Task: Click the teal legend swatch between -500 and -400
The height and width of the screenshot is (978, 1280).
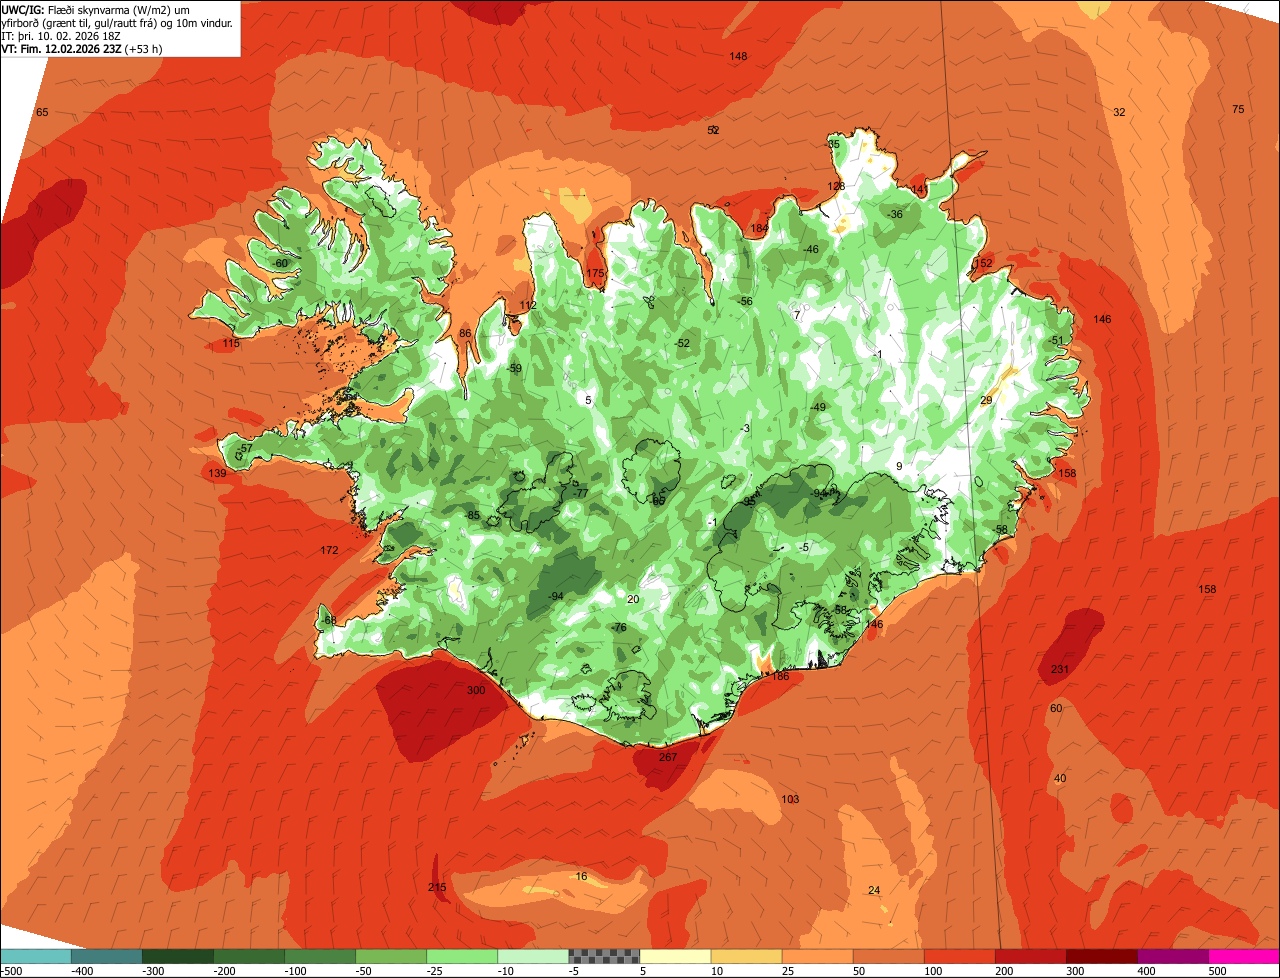Action: coord(35,956)
